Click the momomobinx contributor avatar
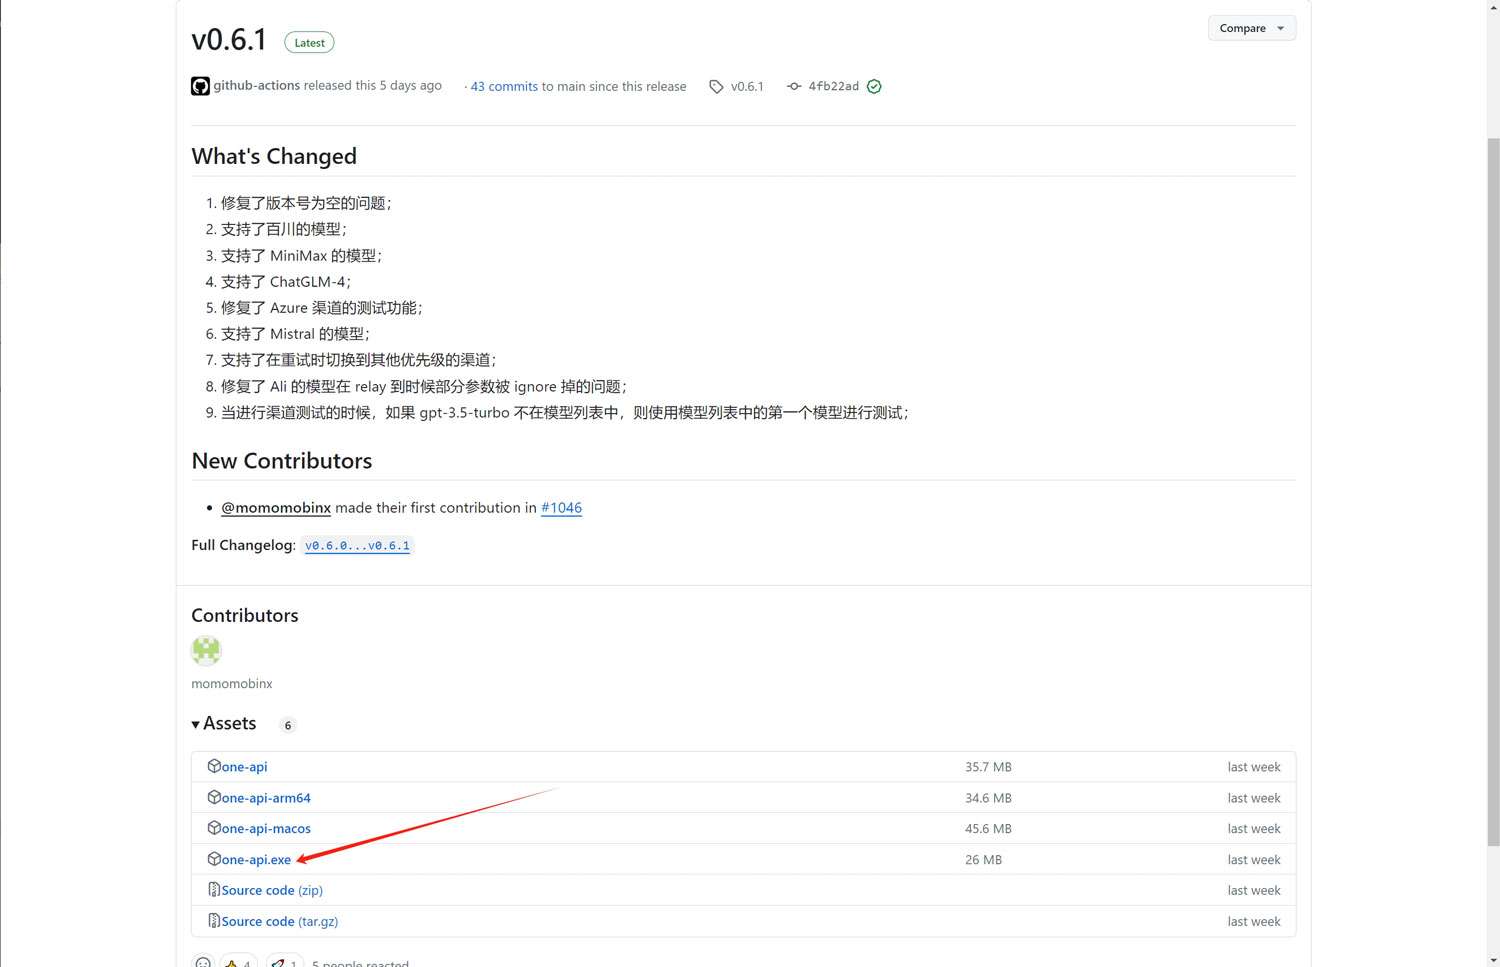 click(206, 651)
